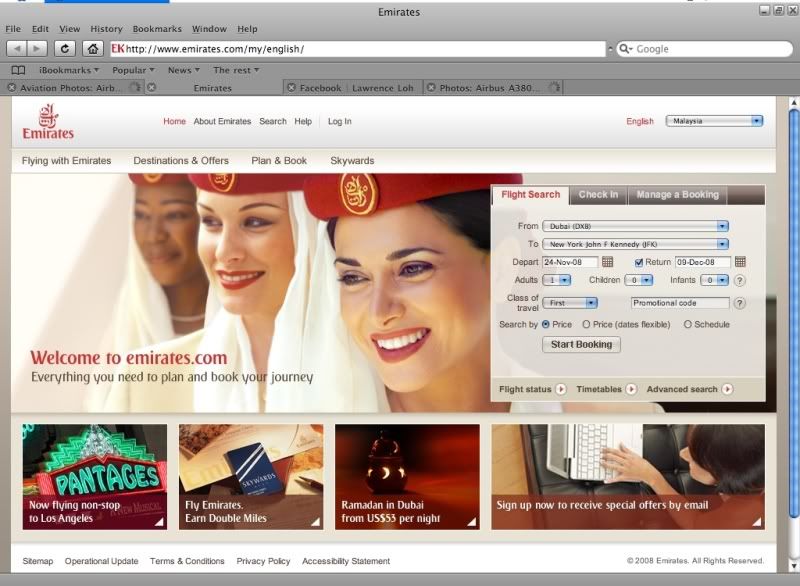Image resolution: width=800 pixels, height=586 pixels.
Task: Open the Log In link
Action: click(x=339, y=121)
